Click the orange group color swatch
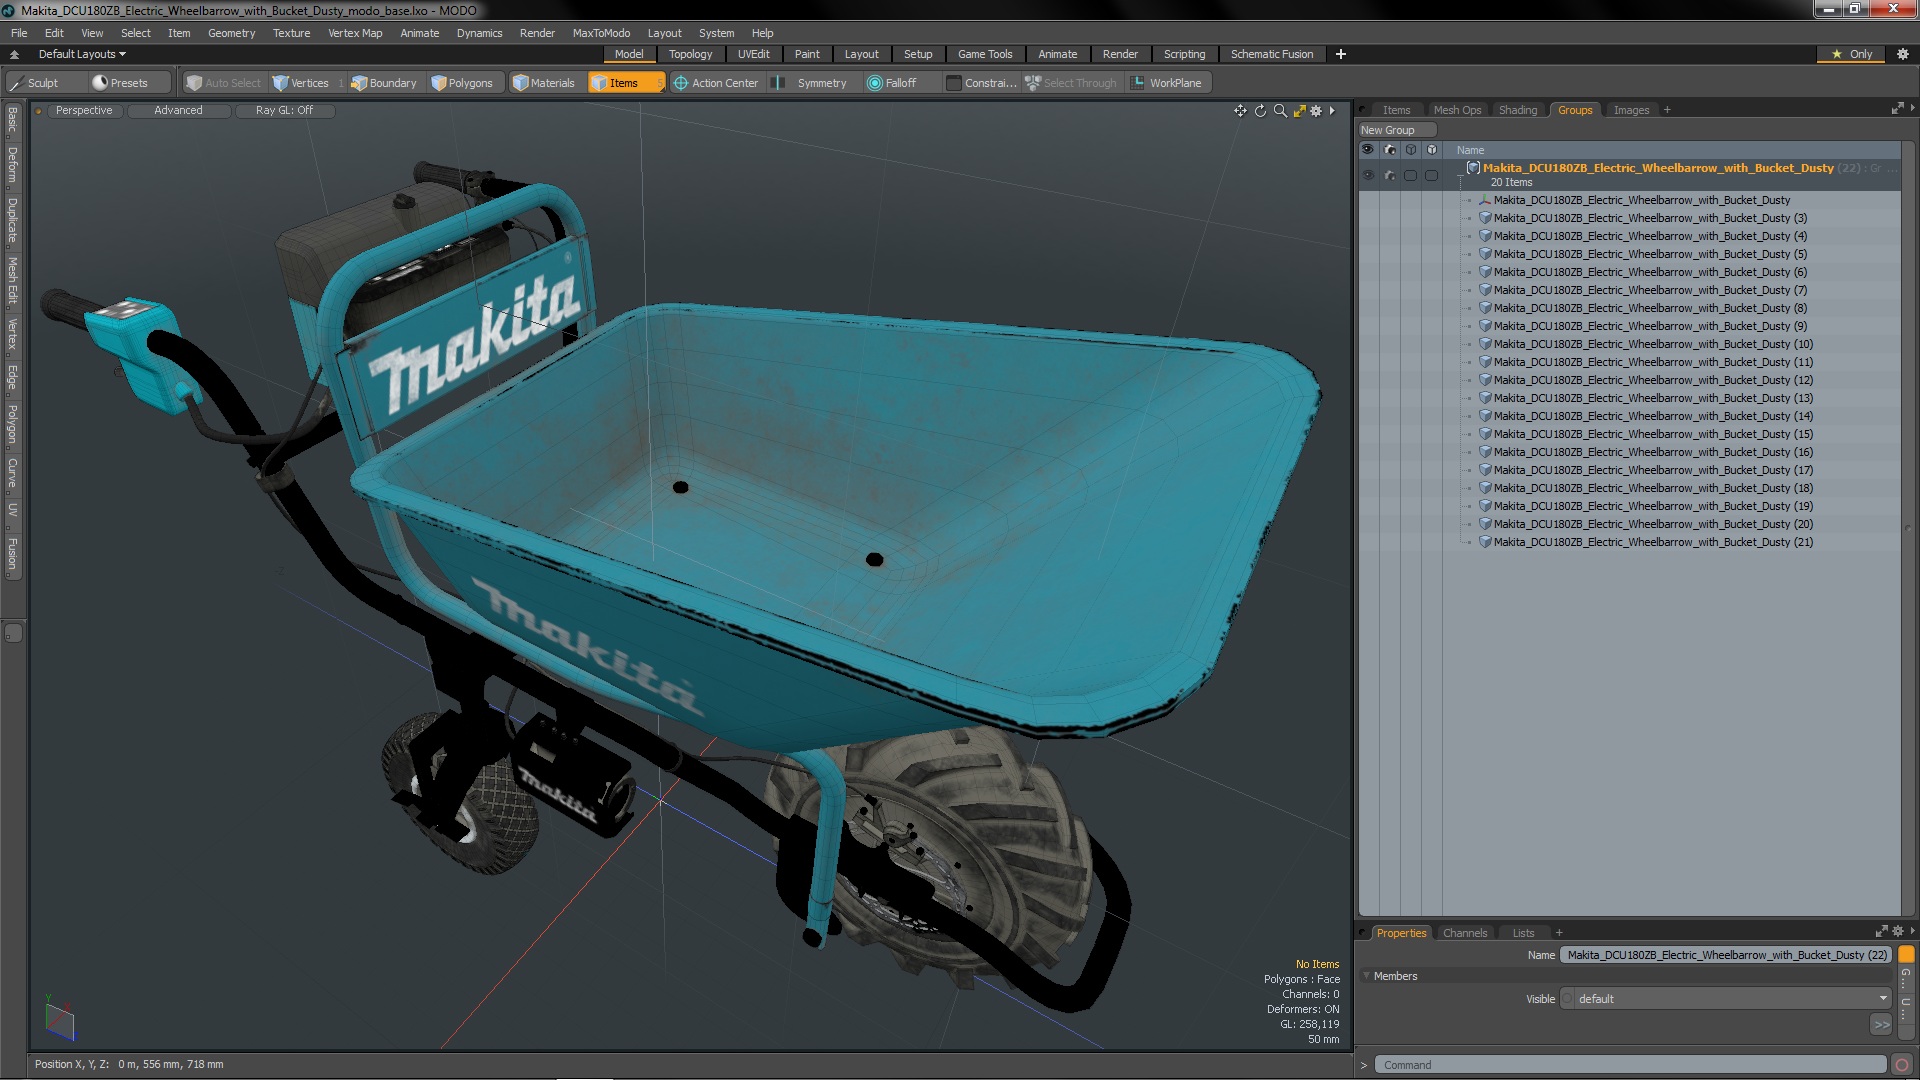 click(x=1906, y=955)
